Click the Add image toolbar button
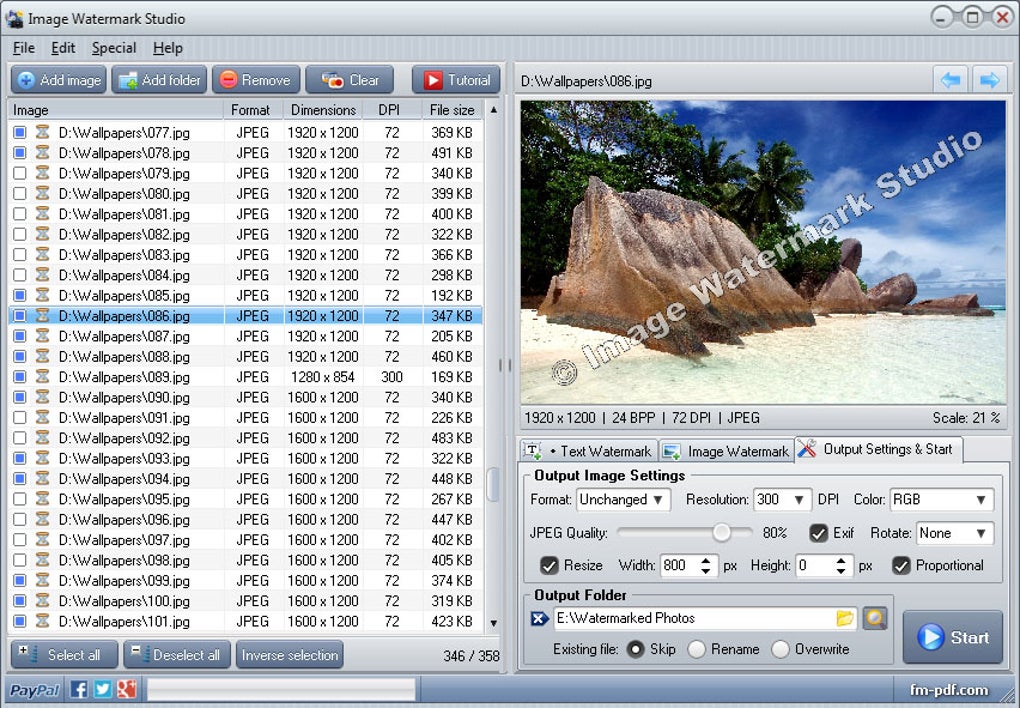Viewport: 1020px width, 708px height. (58, 80)
